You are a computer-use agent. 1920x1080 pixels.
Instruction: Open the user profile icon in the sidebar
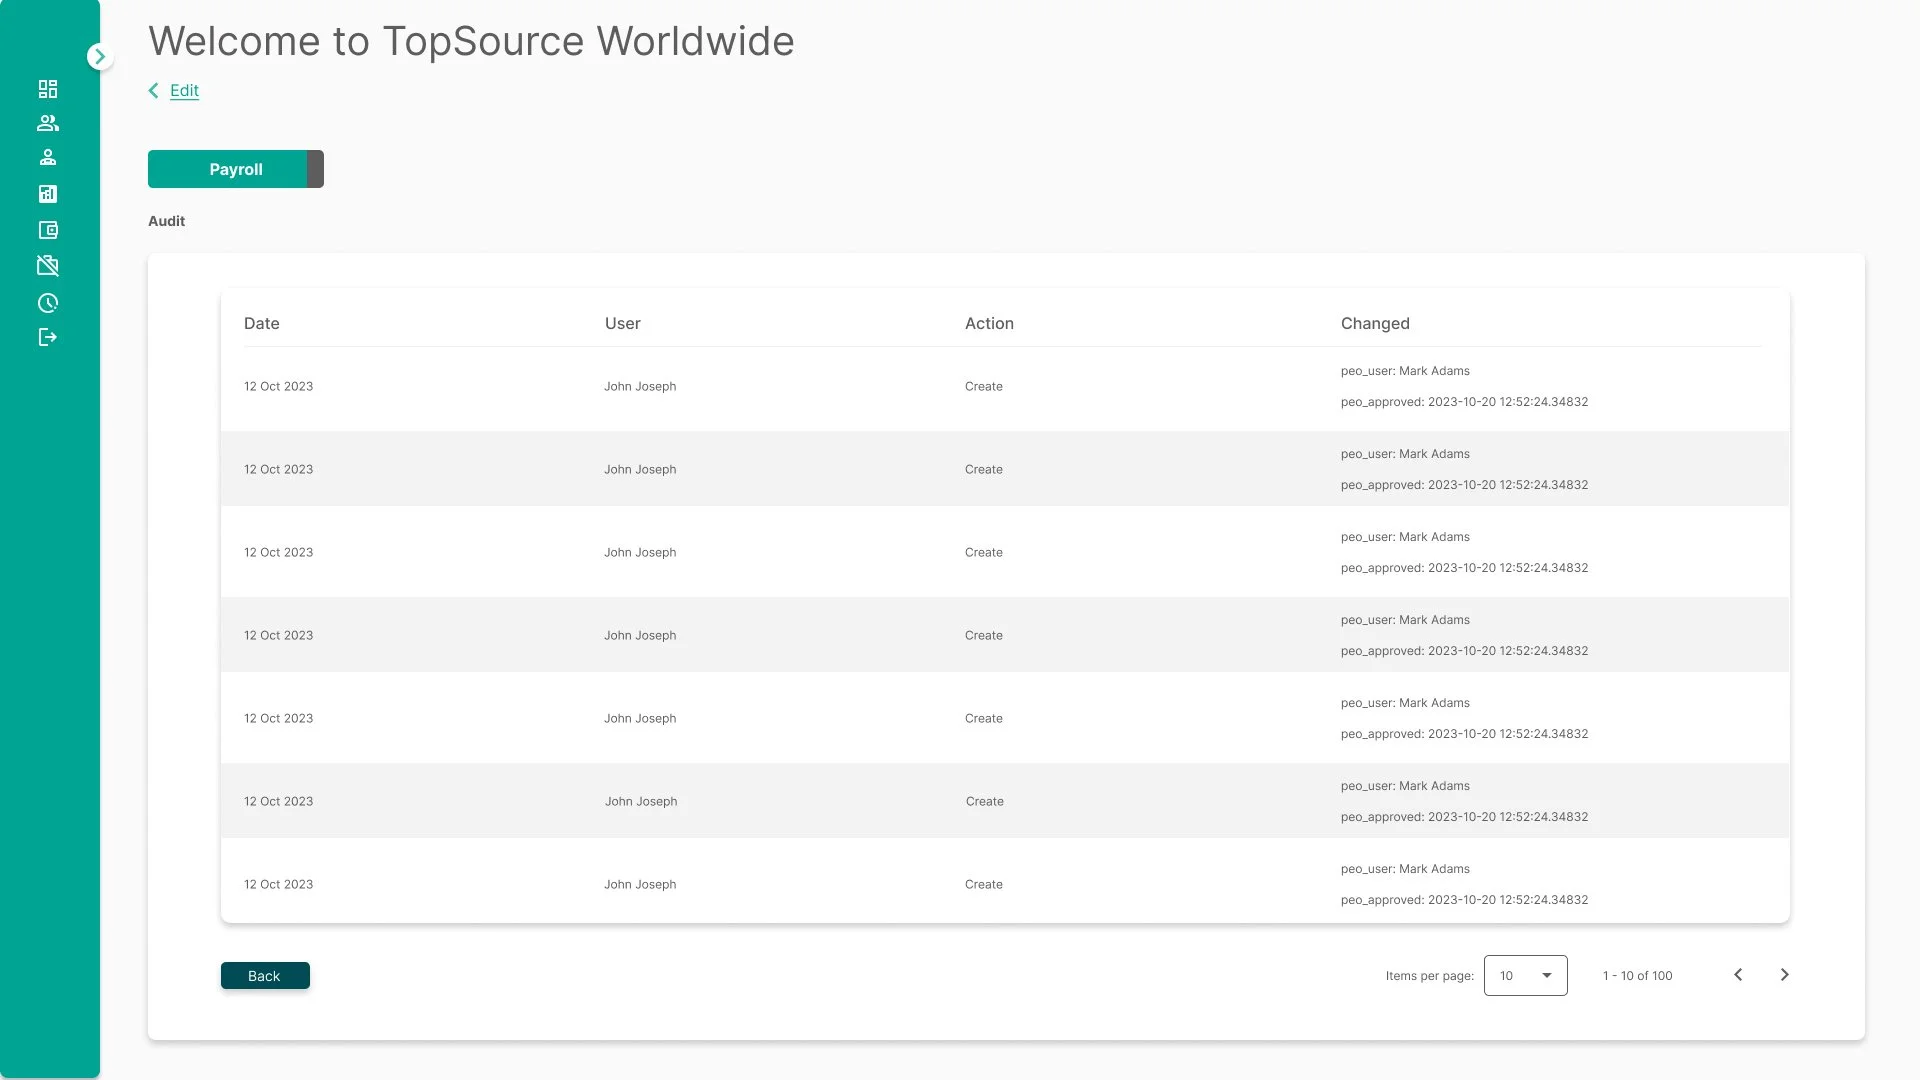tap(48, 157)
